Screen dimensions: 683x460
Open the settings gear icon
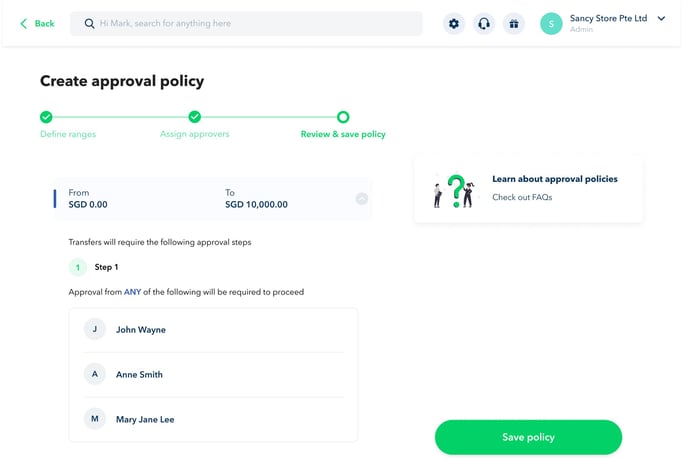[x=454, y=23]
